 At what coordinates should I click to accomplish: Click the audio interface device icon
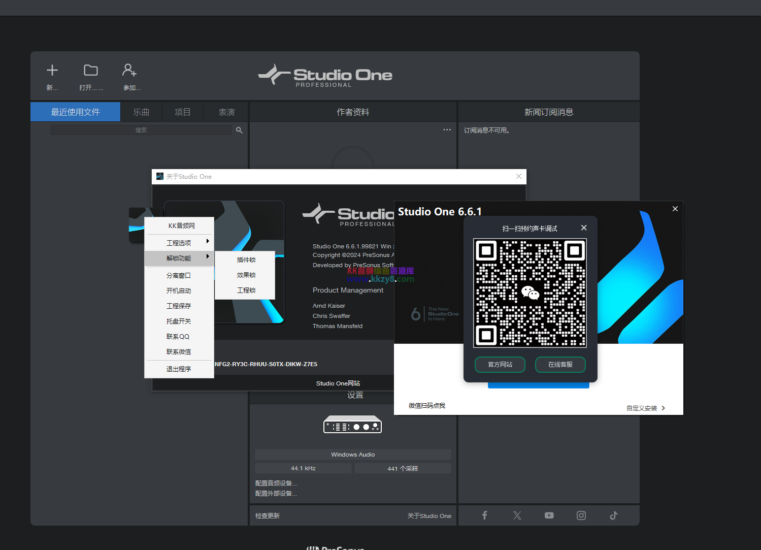tap(353, 424)
